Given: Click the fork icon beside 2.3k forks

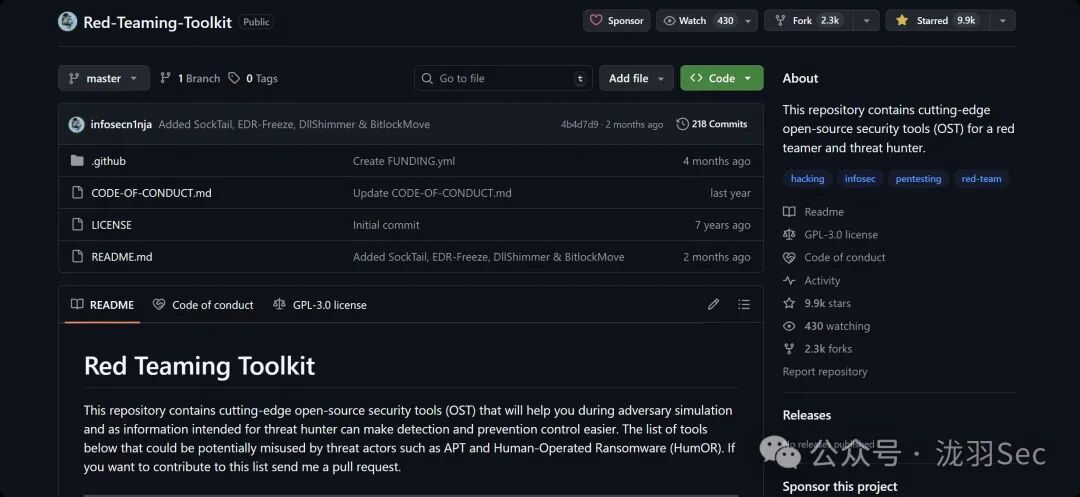Looking at the screenshot, I should point(789,349).
